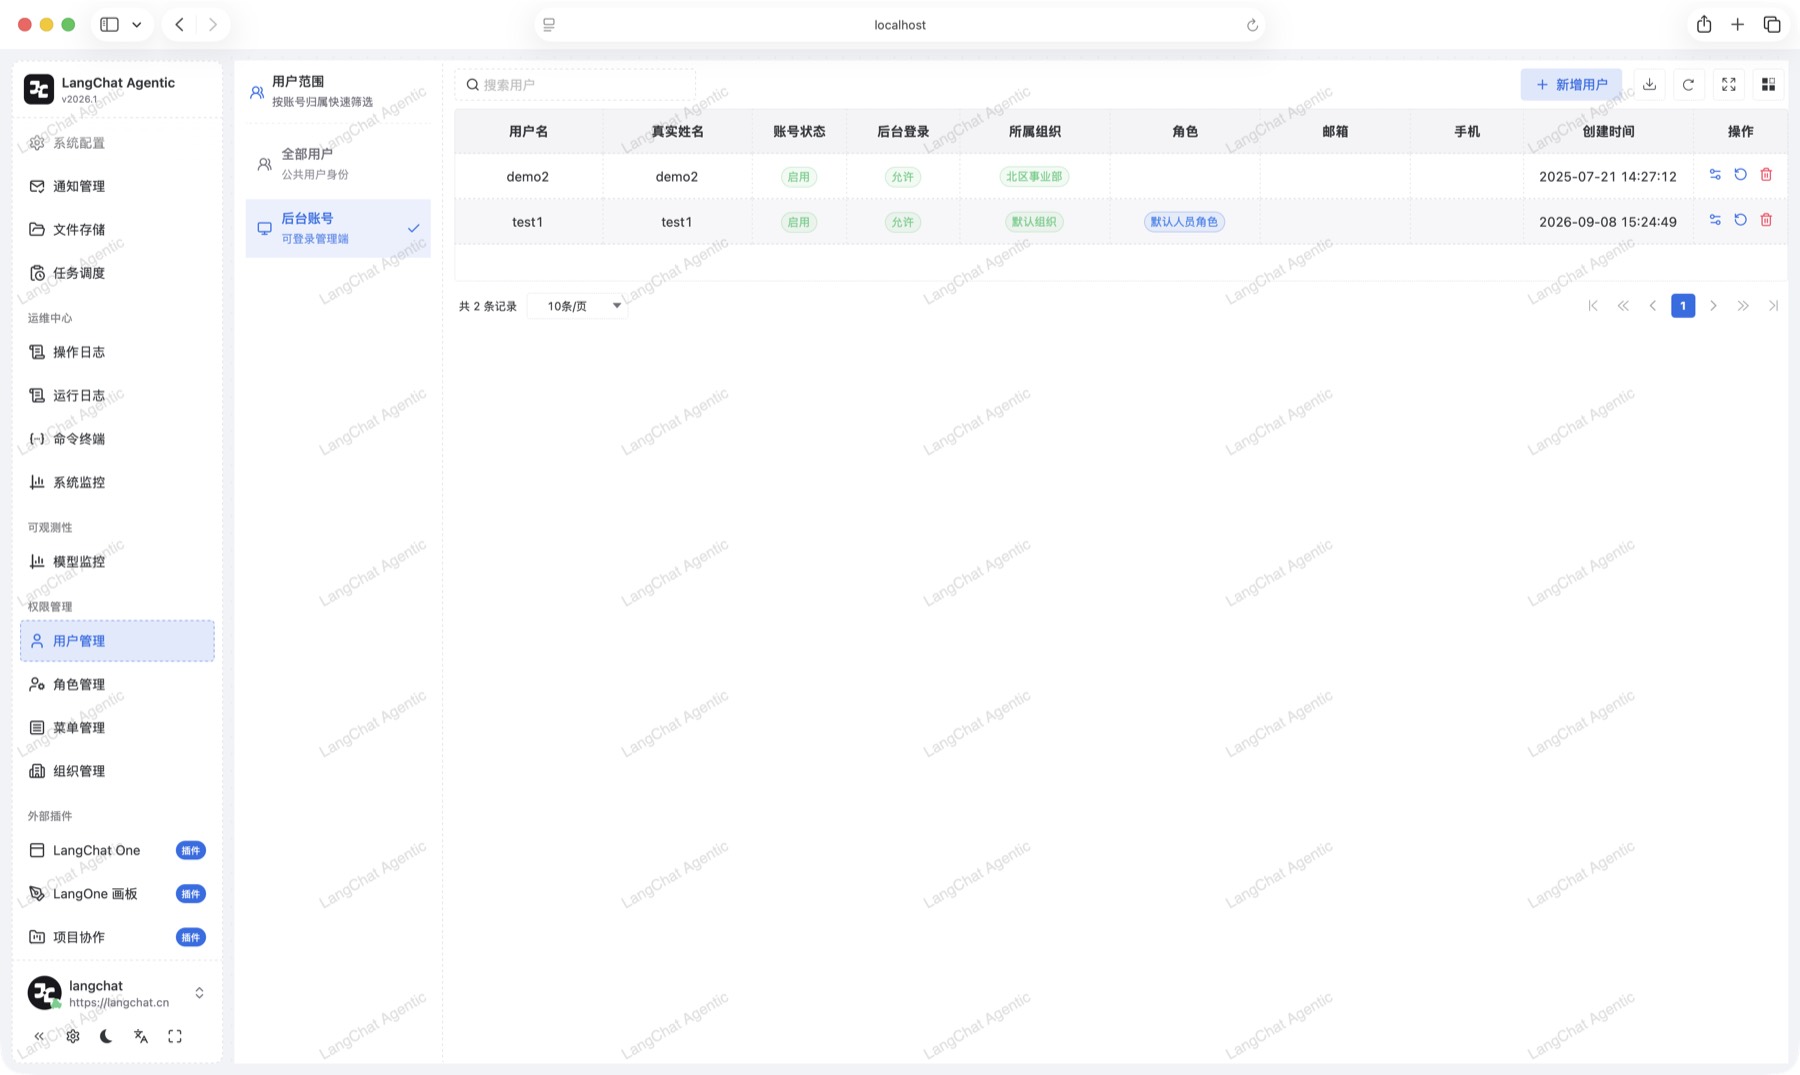Reset password icon for demo2 row
1800x1075 pixels.
(1740, 175)
